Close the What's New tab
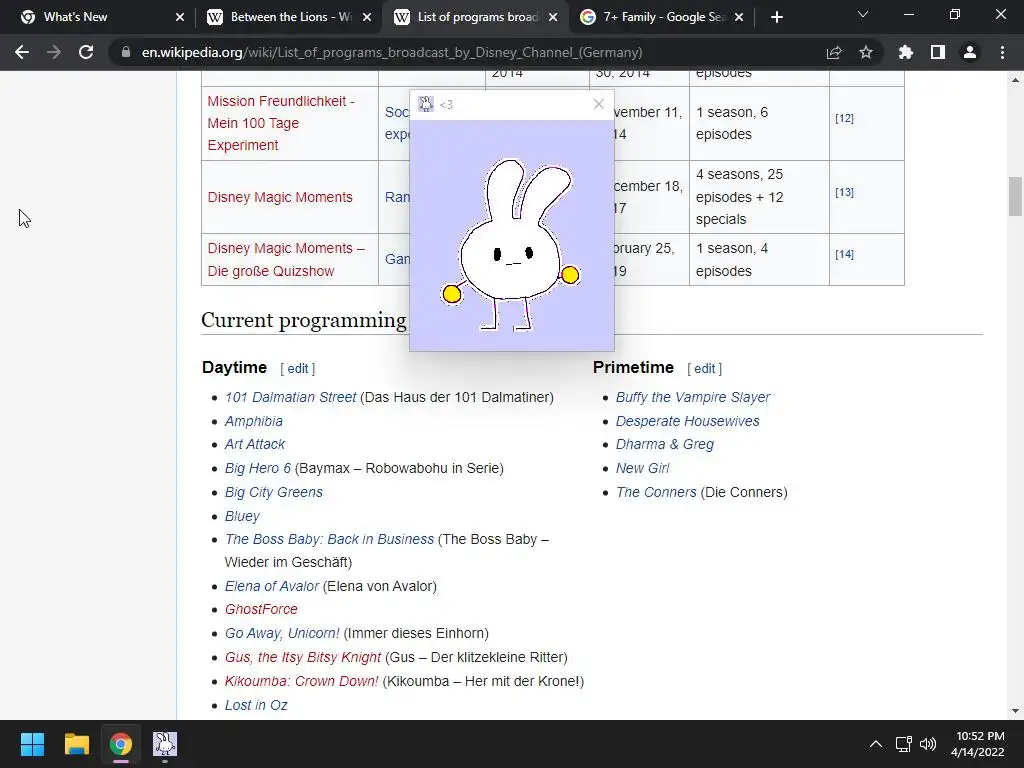The image size is (1024, 768). coord(180,17)
